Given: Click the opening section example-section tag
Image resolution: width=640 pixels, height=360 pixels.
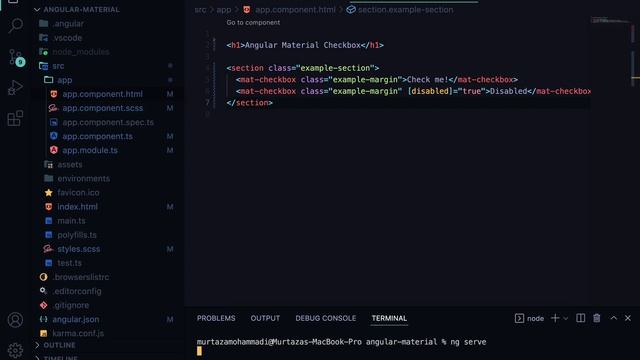Looking at the screenshot, I should 302,68.
